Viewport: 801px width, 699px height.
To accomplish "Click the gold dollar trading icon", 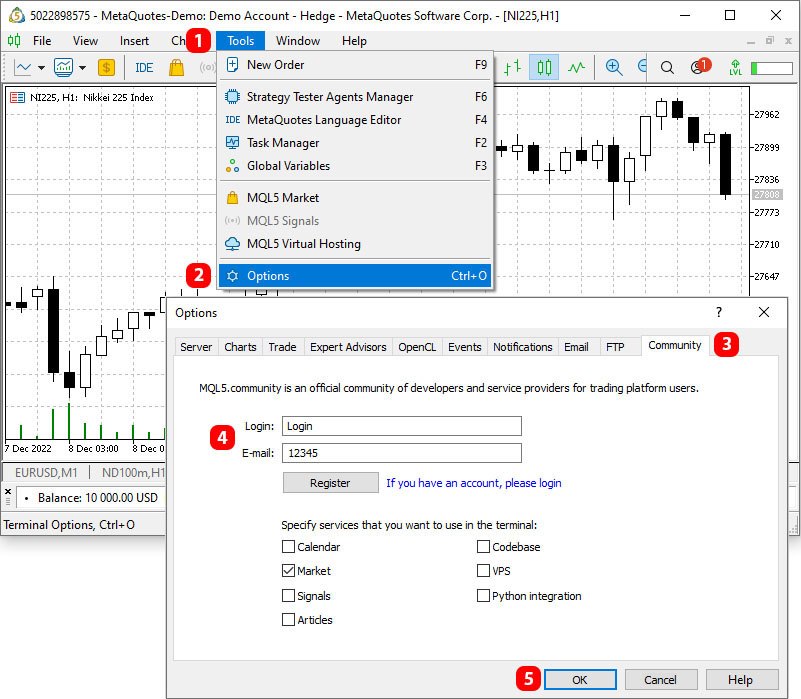I will (106, 67).
